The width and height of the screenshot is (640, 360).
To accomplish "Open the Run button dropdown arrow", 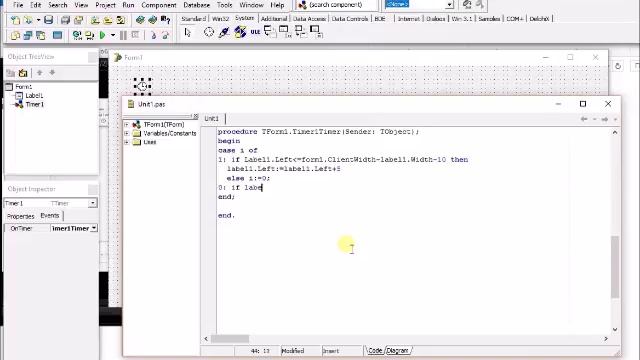I will coord(113,36).
